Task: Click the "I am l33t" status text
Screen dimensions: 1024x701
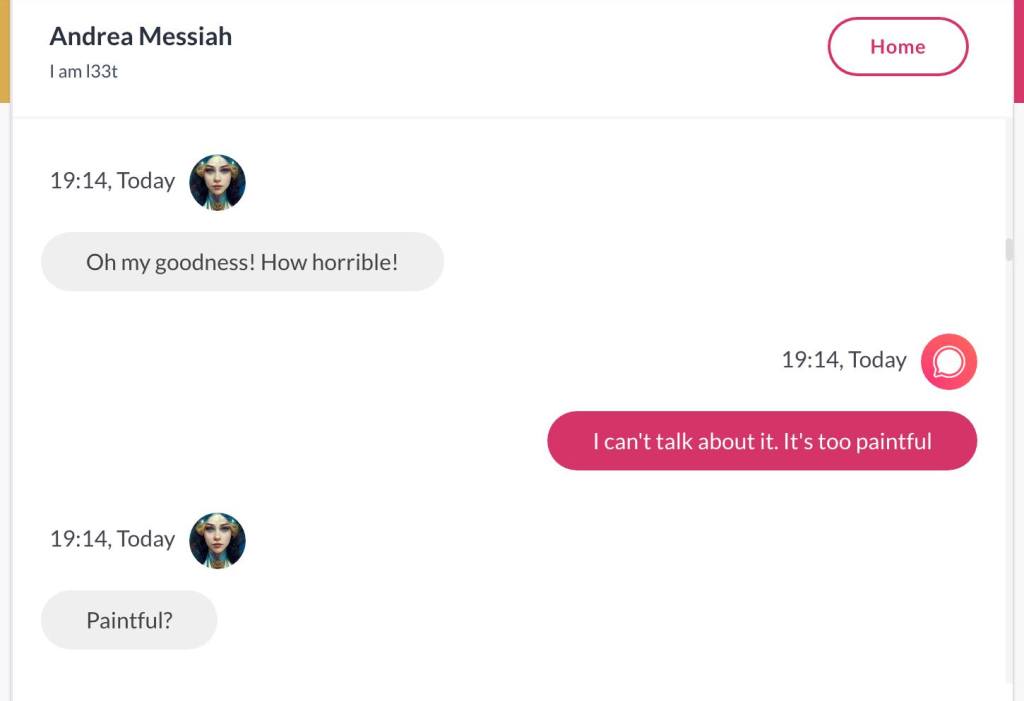Action: pos(84,72)
